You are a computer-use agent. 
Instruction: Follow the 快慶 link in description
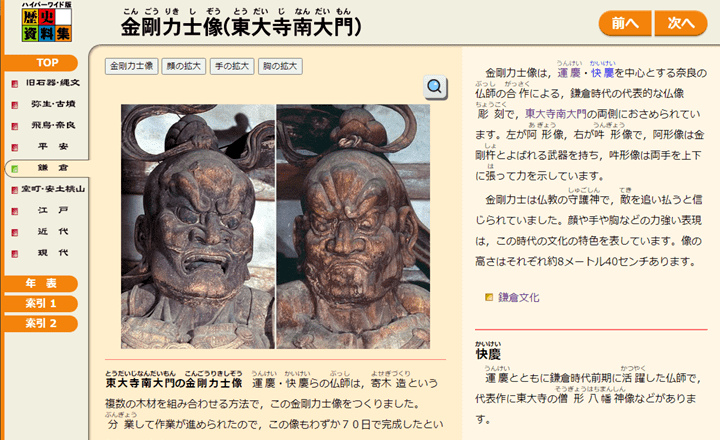[602, 73]
